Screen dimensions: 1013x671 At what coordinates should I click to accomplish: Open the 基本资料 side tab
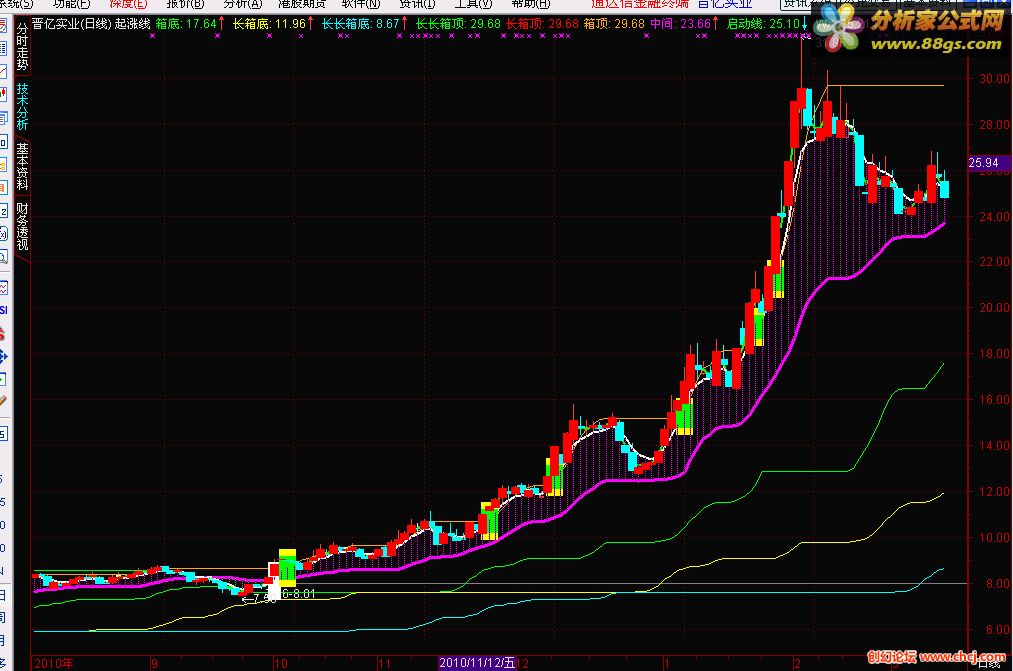(x=23, y=166)
